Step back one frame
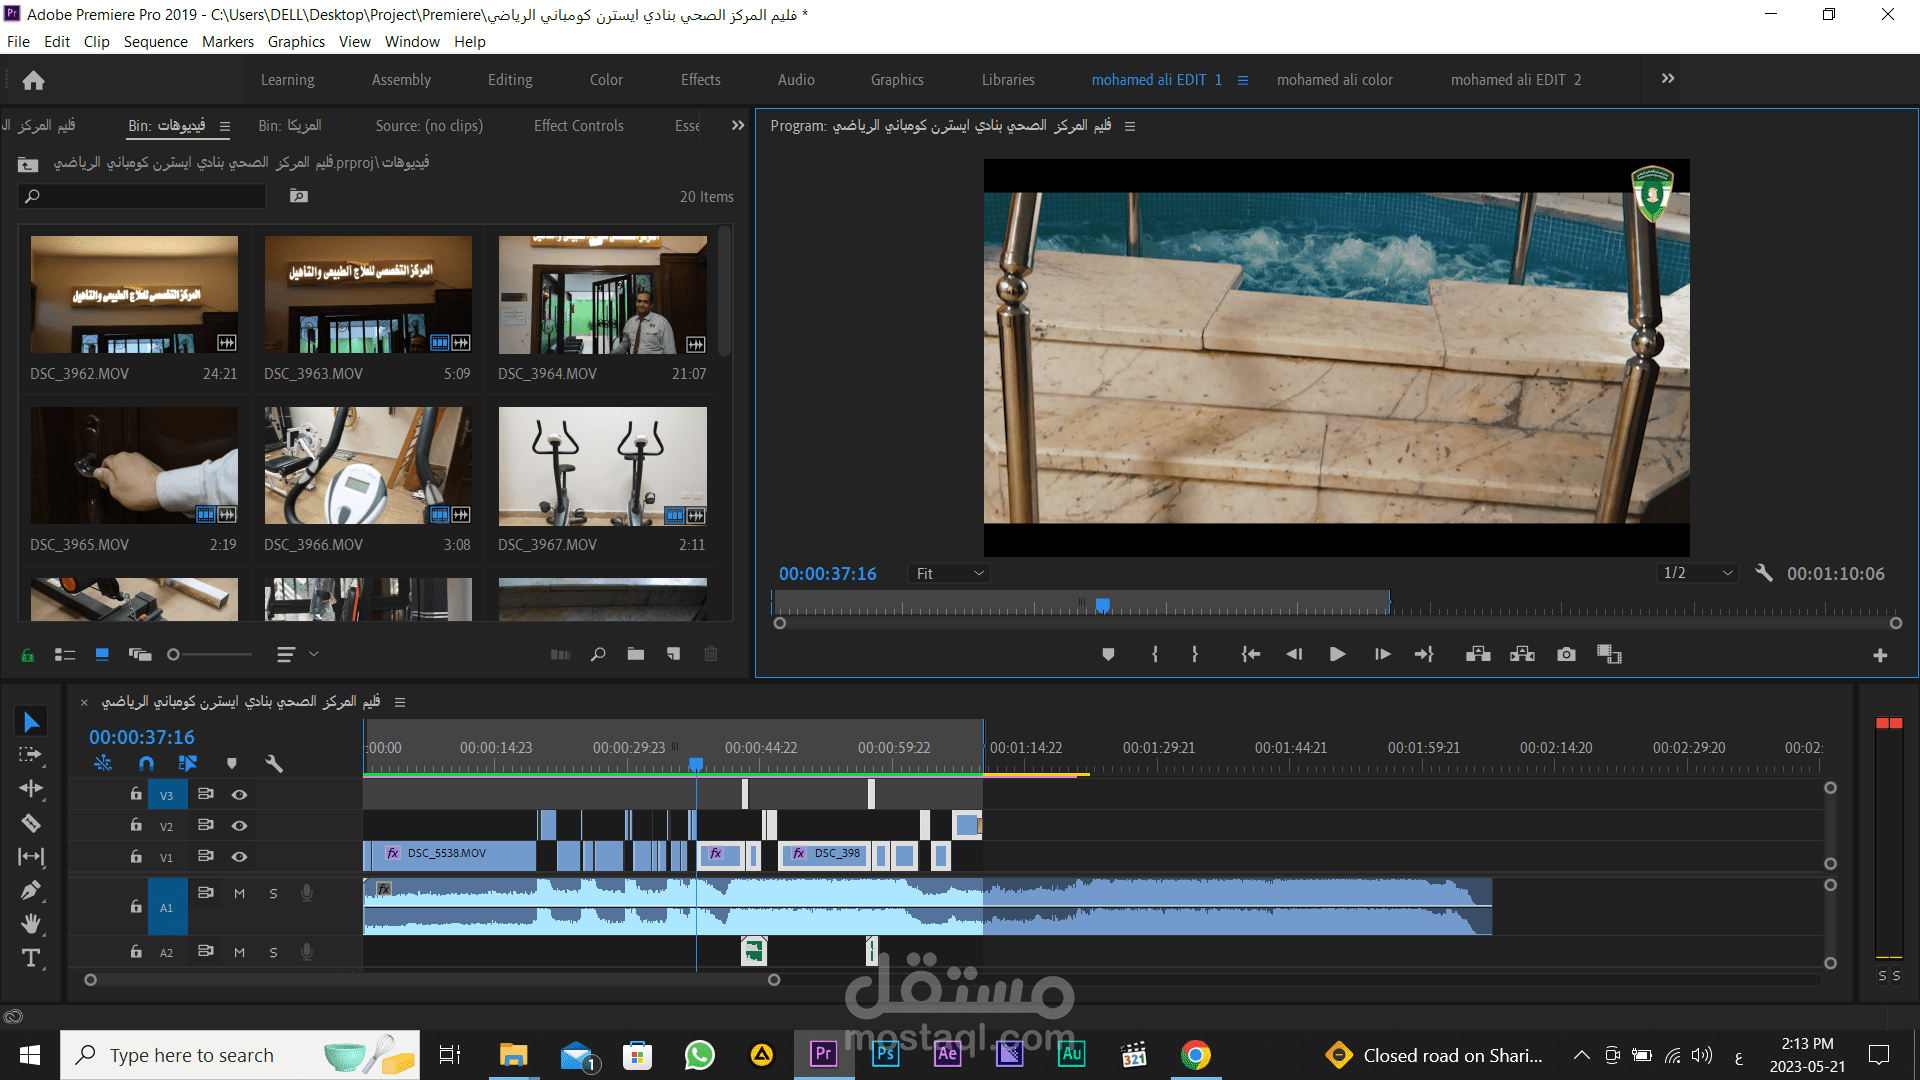Viewport: 1920px width, 1080px height. pyautogui.click(x=1294, y=654)
